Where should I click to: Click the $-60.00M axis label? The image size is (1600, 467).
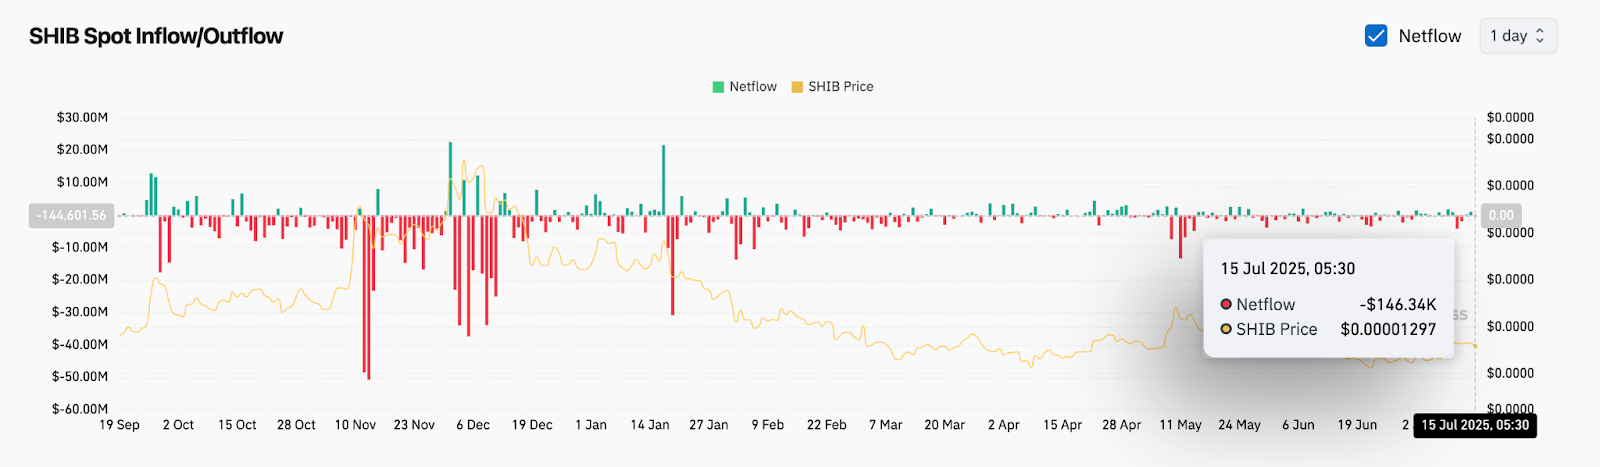80,409
